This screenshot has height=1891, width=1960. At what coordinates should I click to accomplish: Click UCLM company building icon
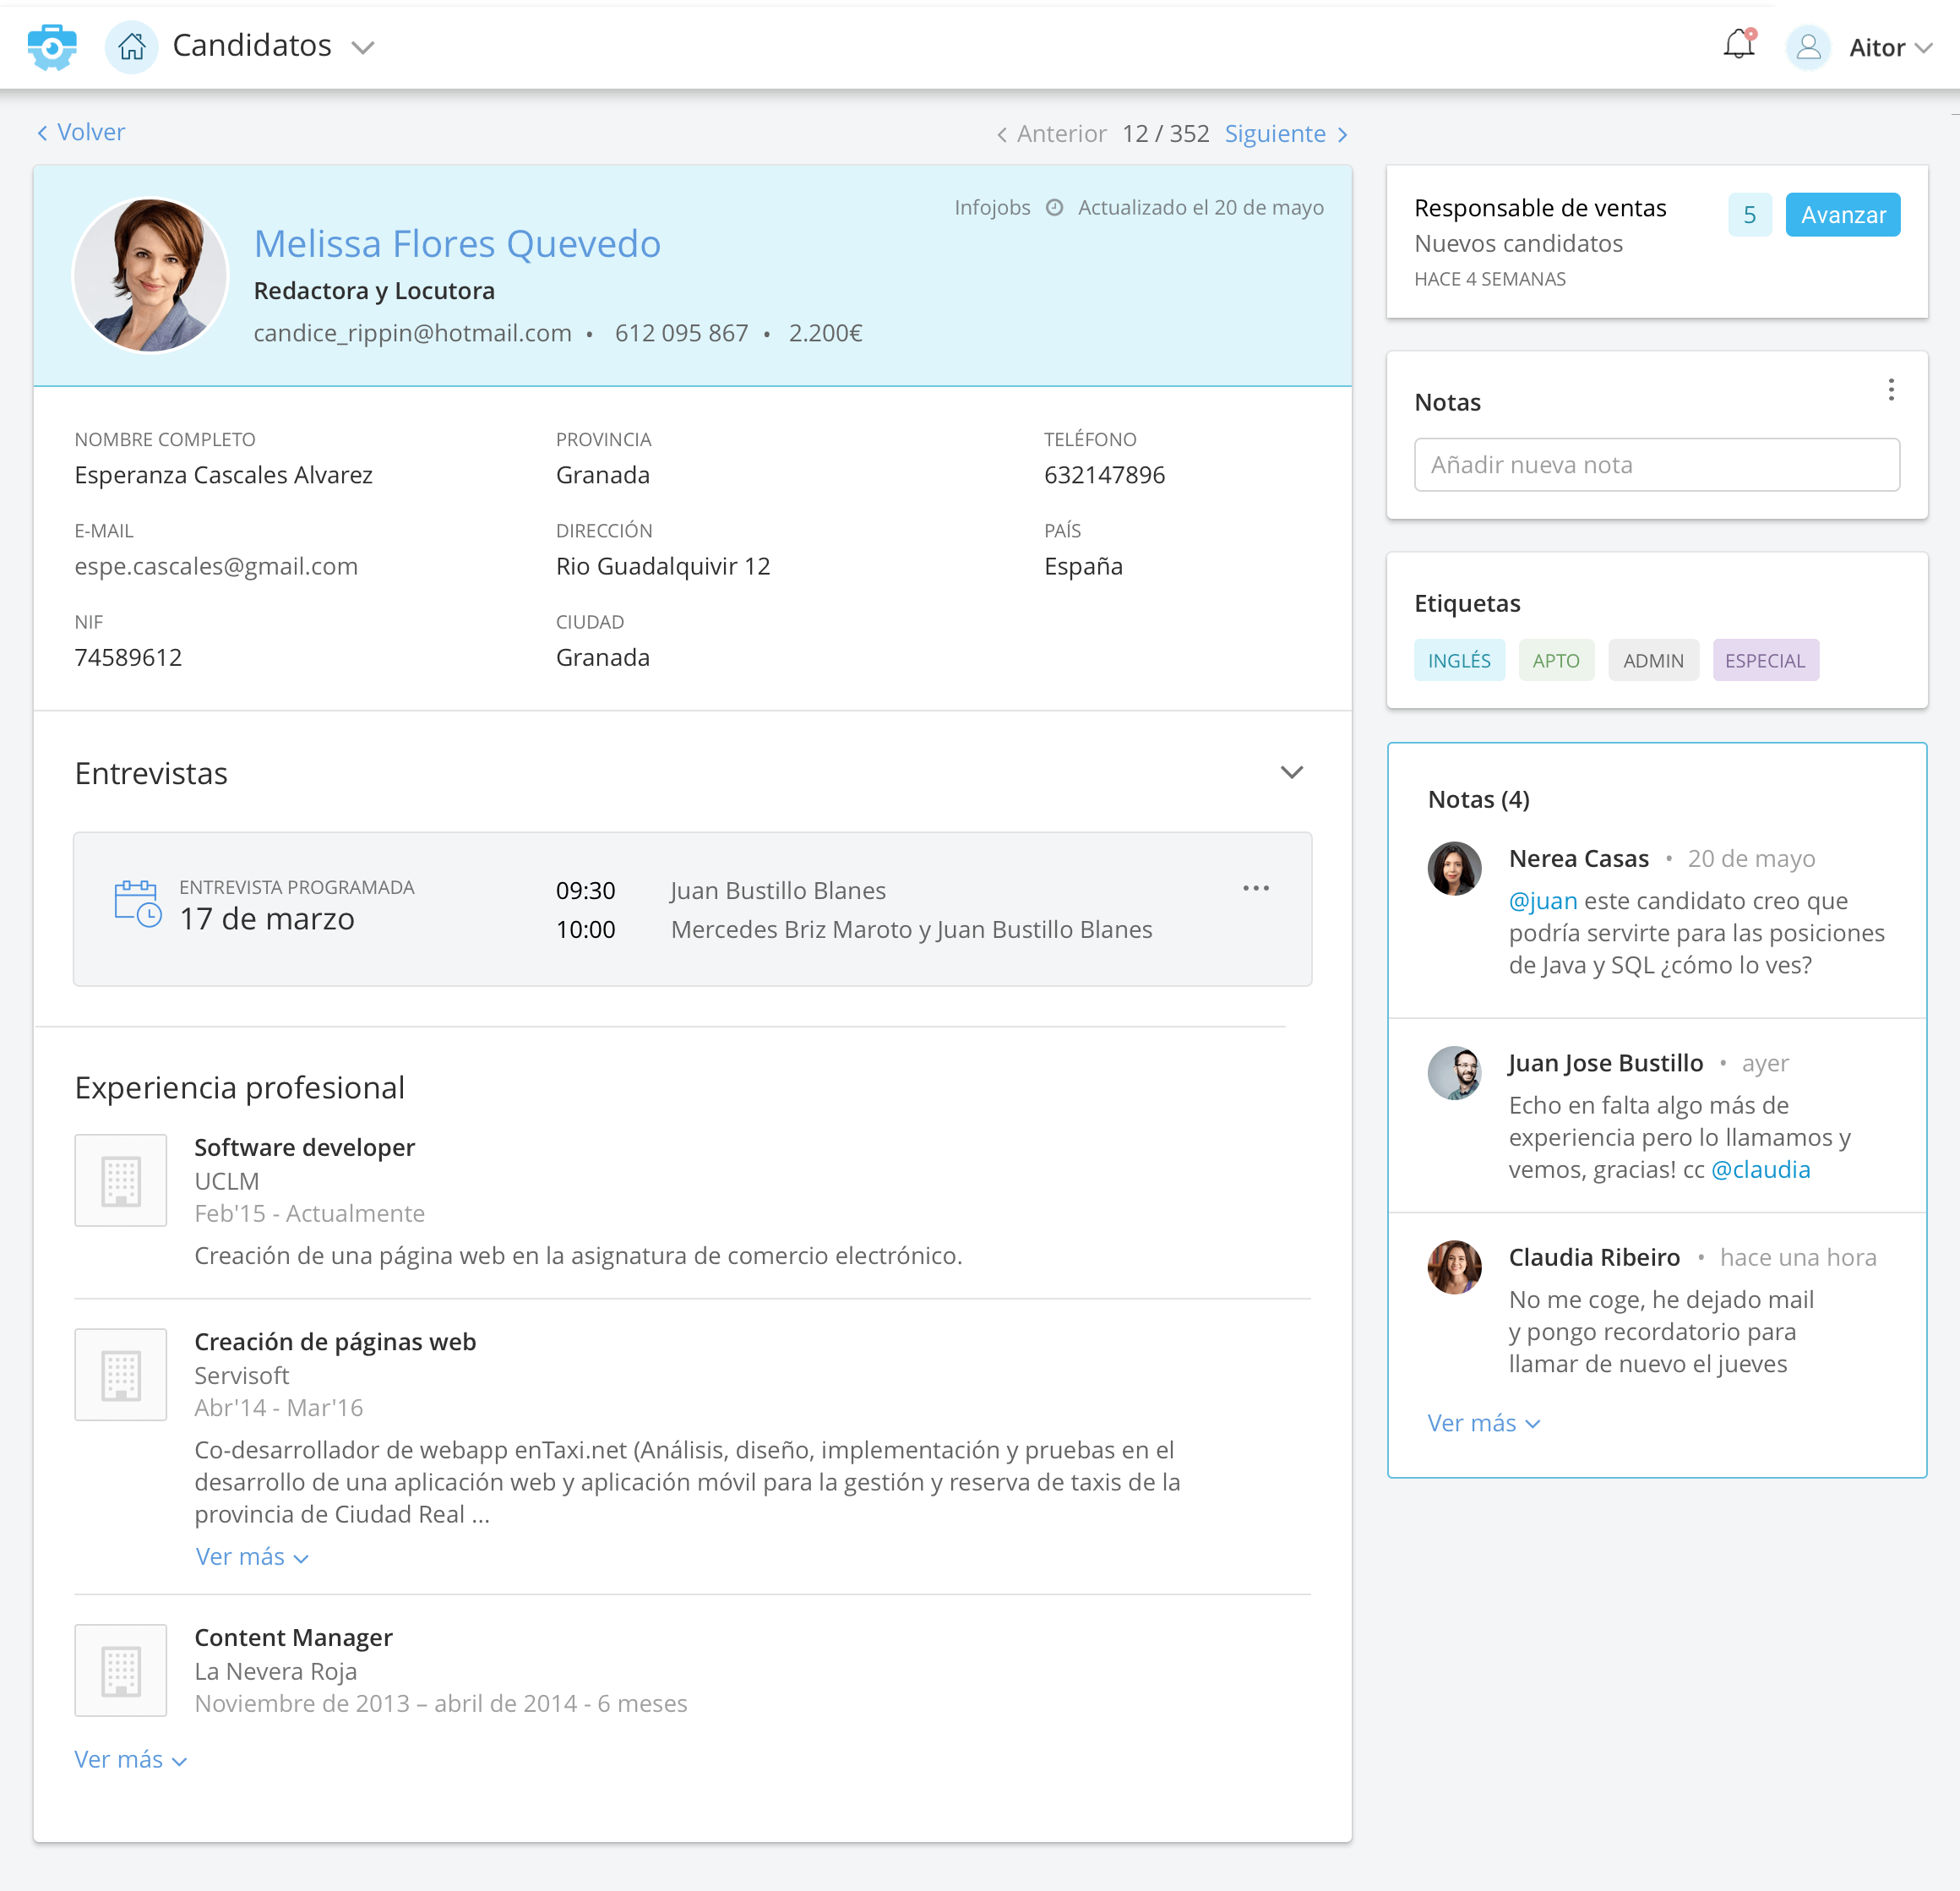click(121, 1180)
